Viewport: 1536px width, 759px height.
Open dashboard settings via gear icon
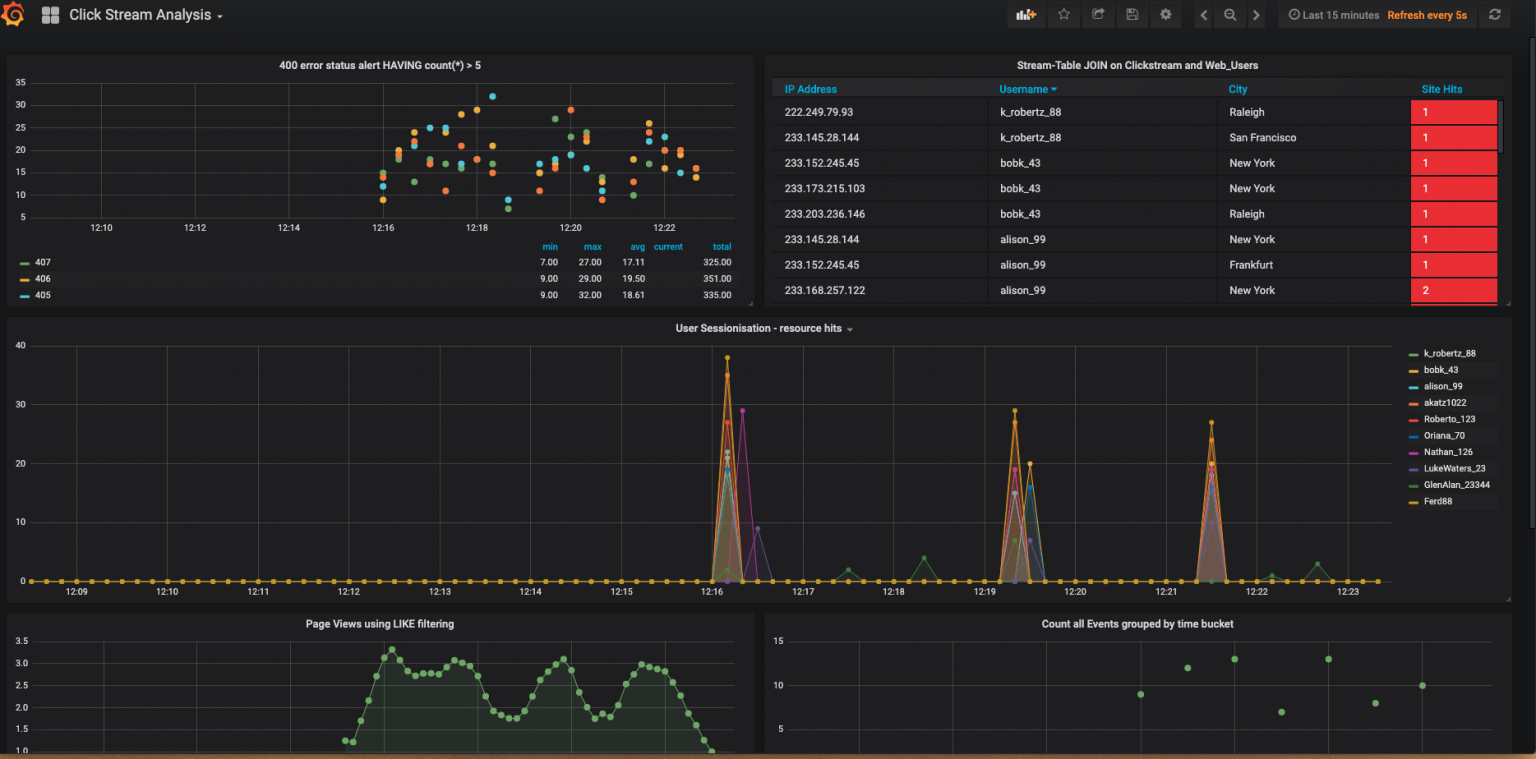point(1165,14)
